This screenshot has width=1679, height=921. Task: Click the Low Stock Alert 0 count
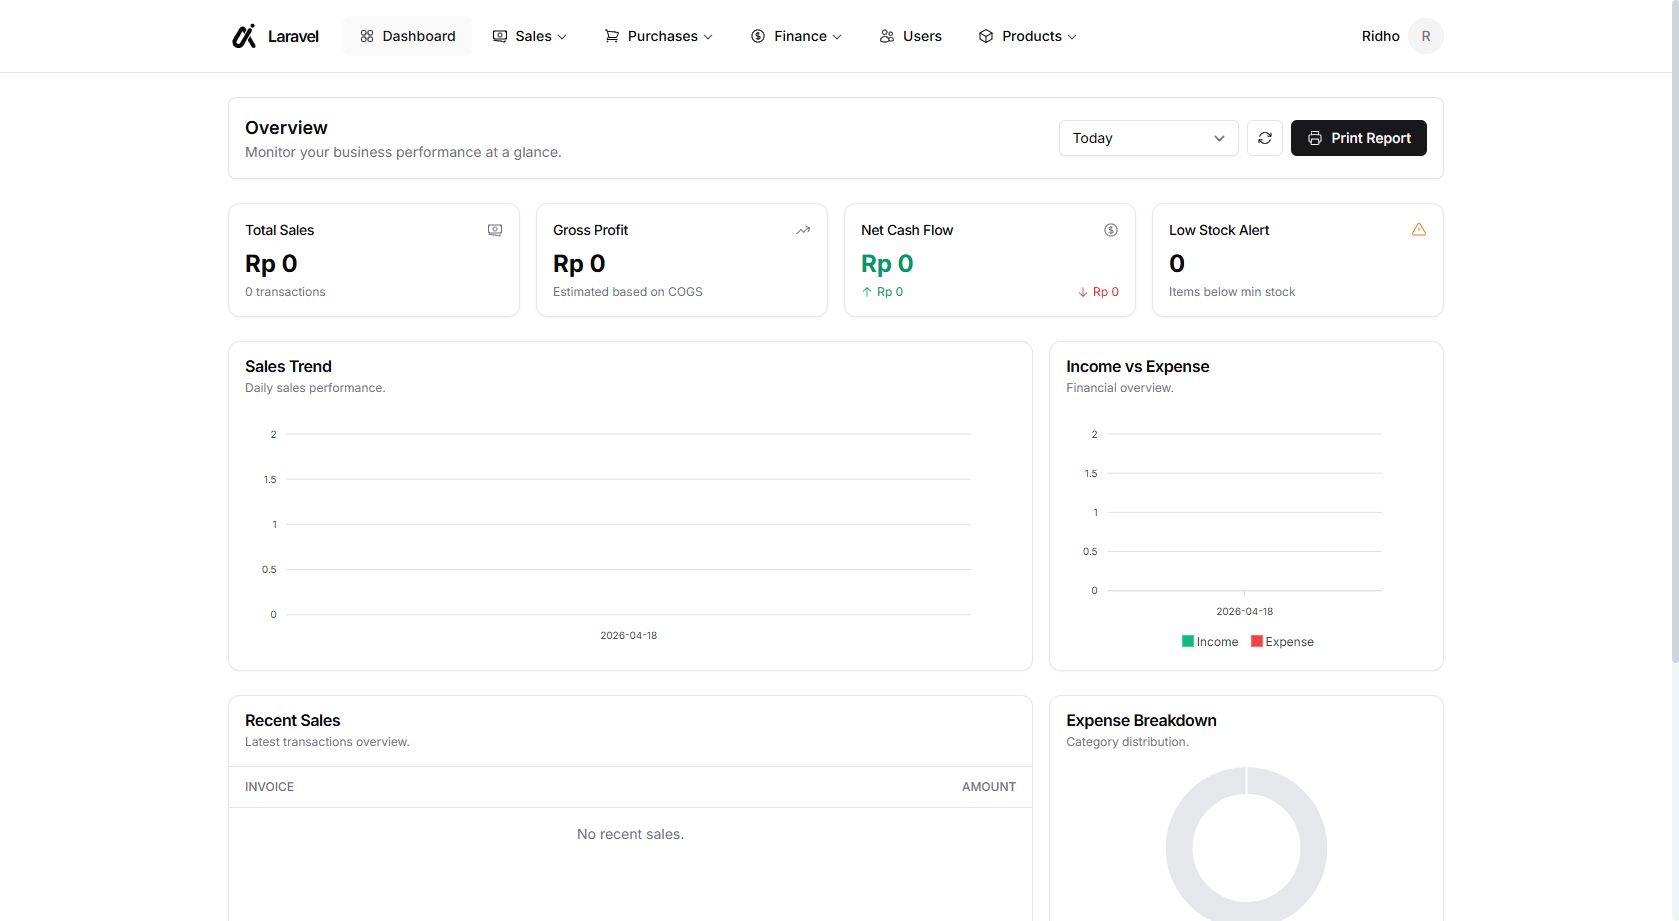(x=1177, y=264)
